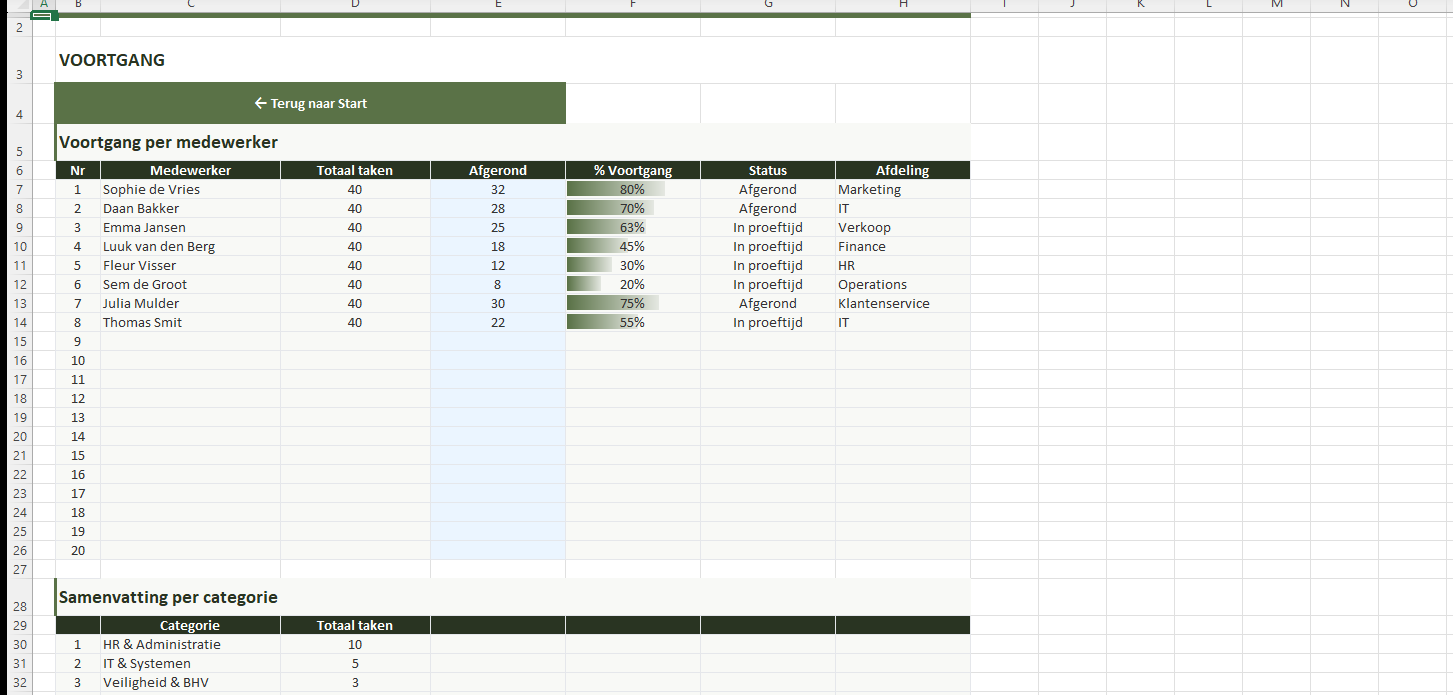Select row header 10

pyautogui.click(x=20, y=246)
